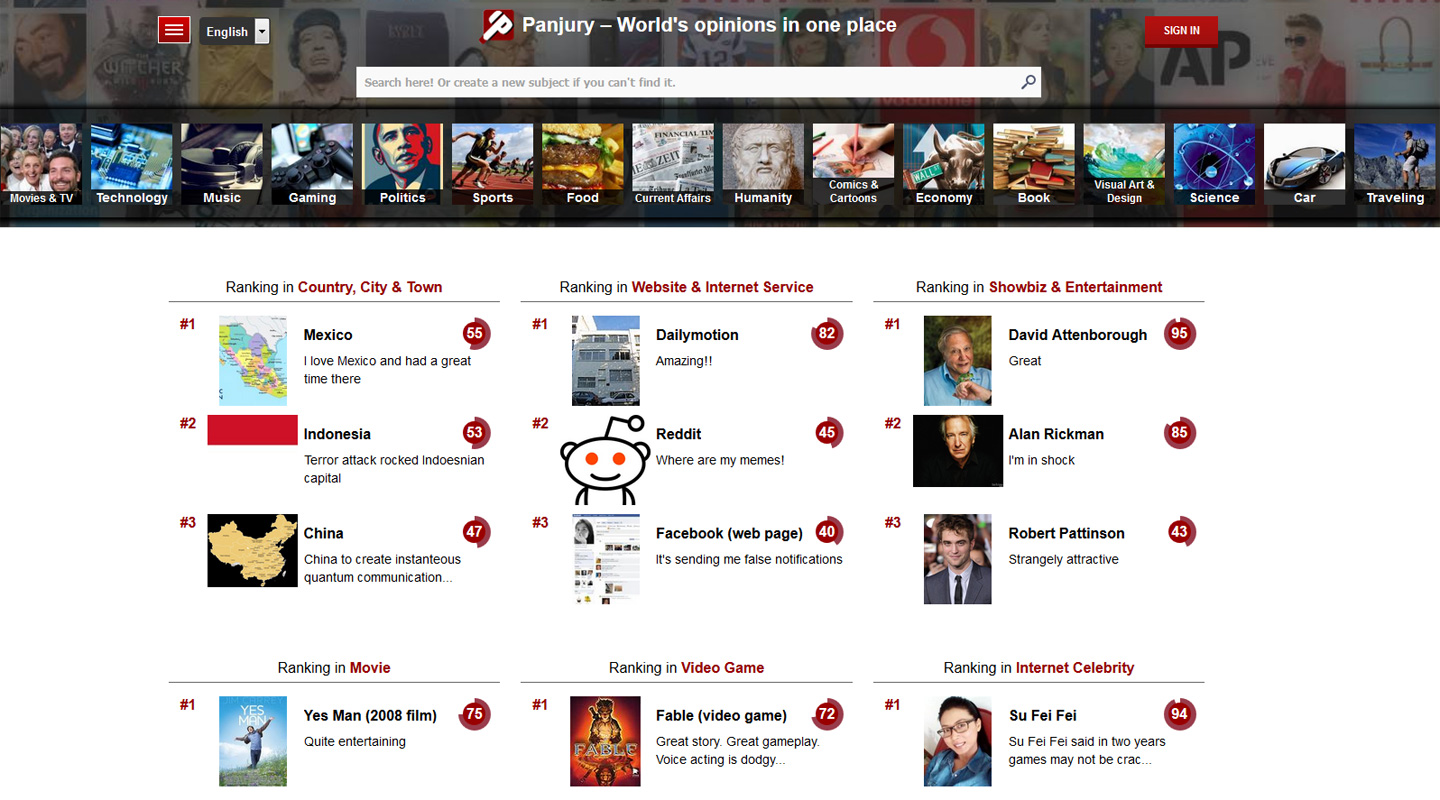Image resolution: width=1440 pixels, height=800 pixels.
Task: Click Robert Pattinson's score badge 43
Action: pos(1180,532)
